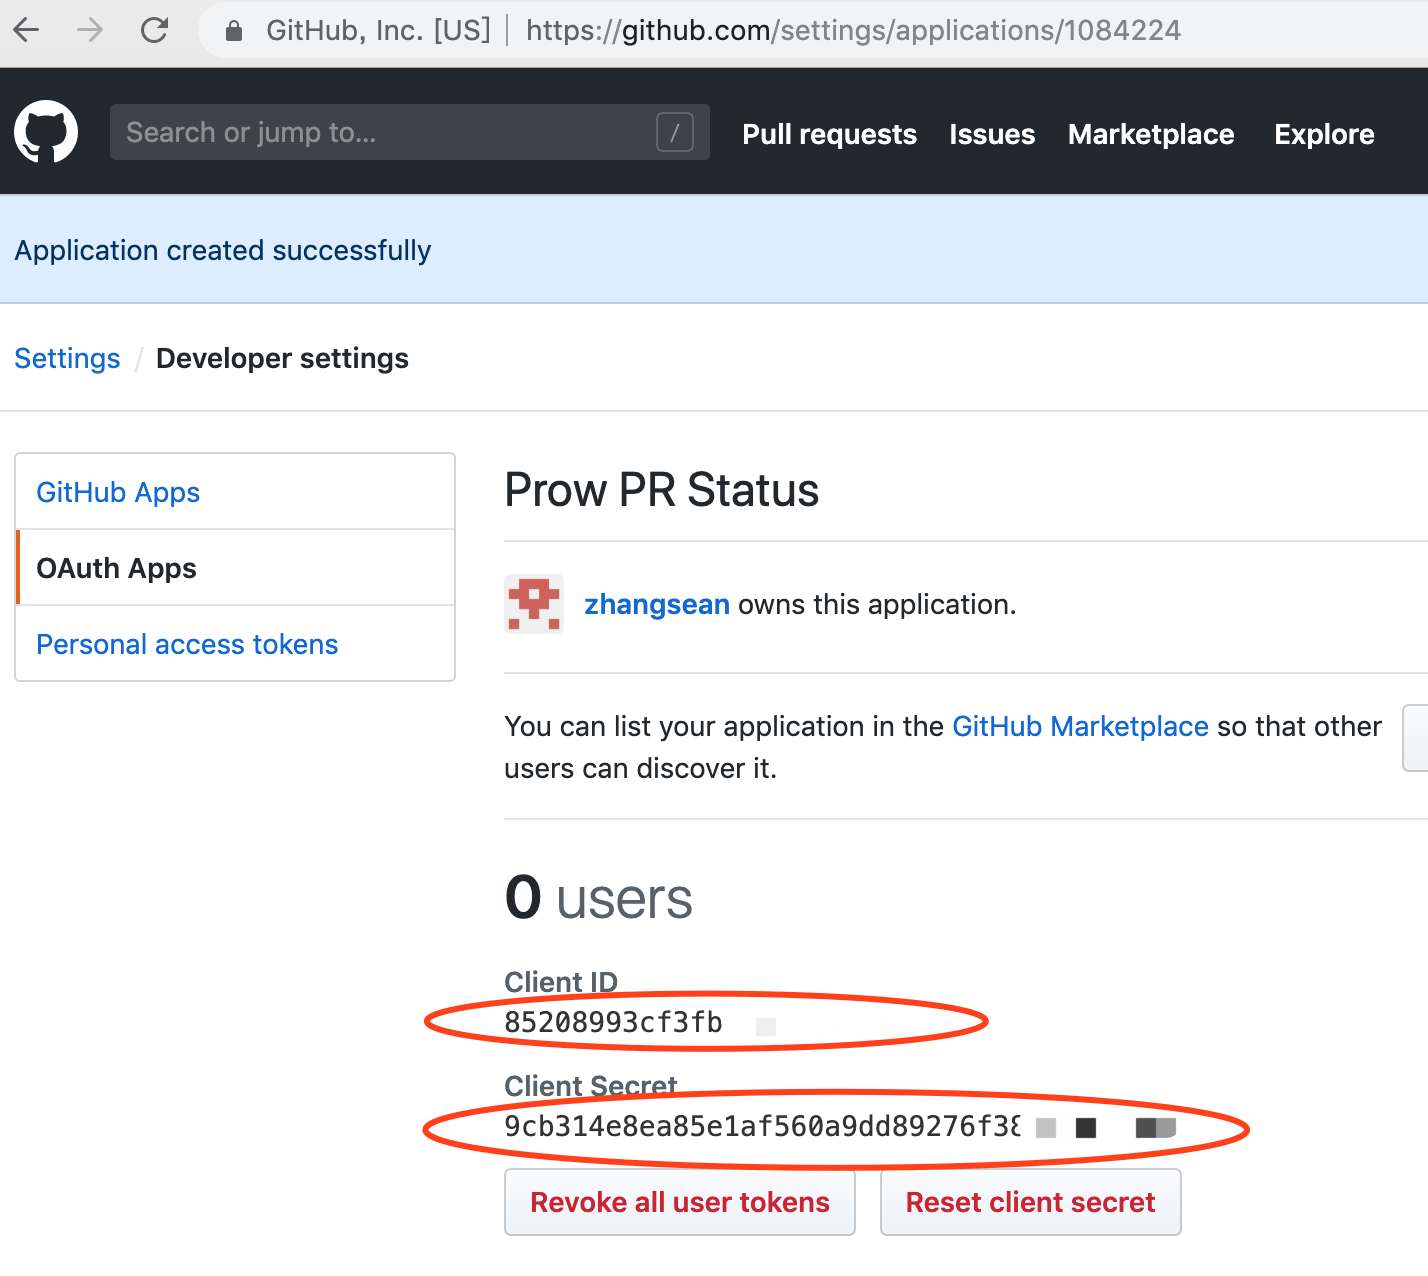Open Explore in the header
The image size is (1428, 1276).
coord(1324,134)
